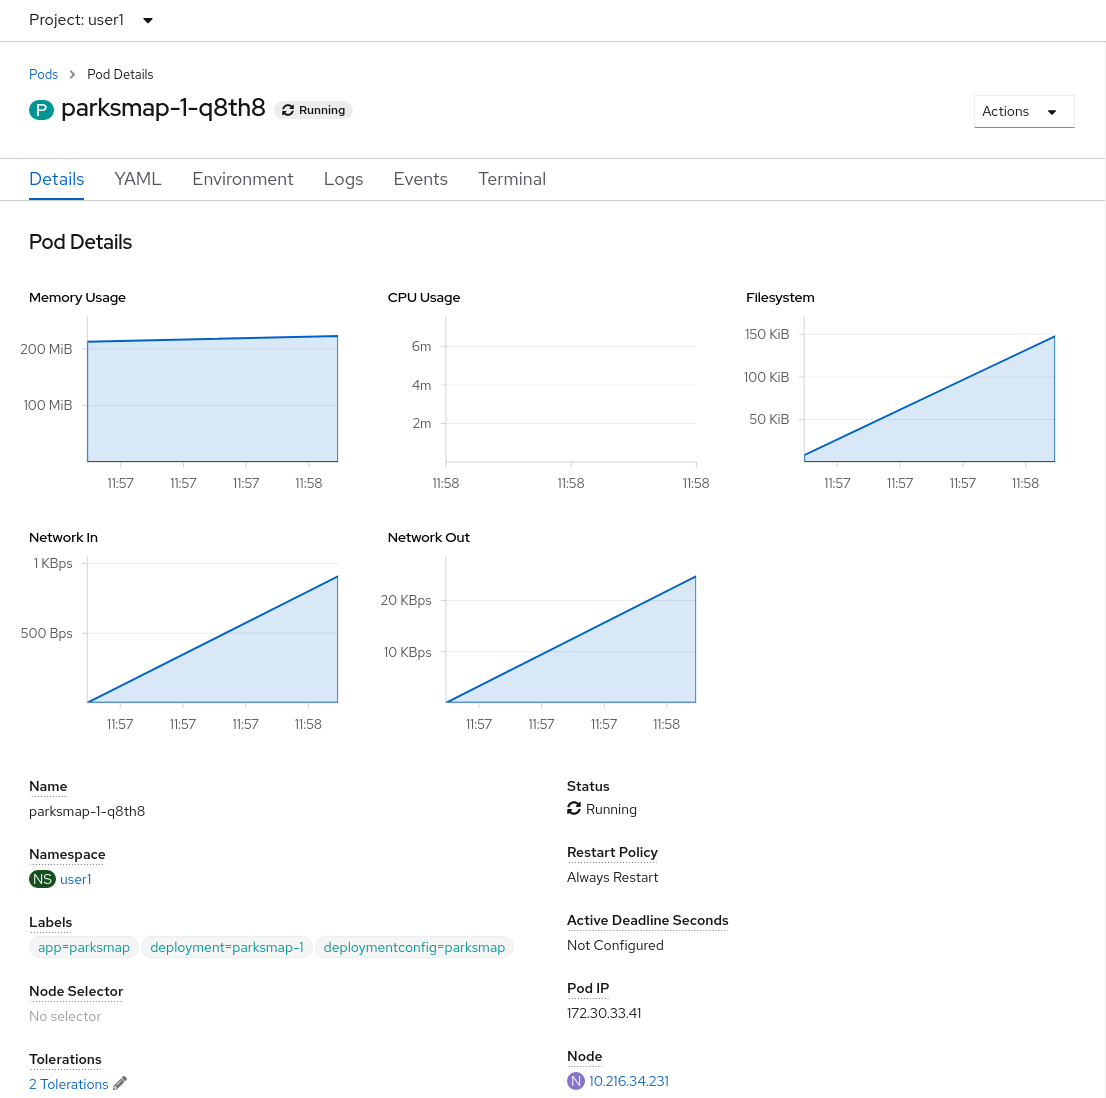Click the app=parksmap label chip
This screenshot has width=1106, height=1098.
(84, 947)
